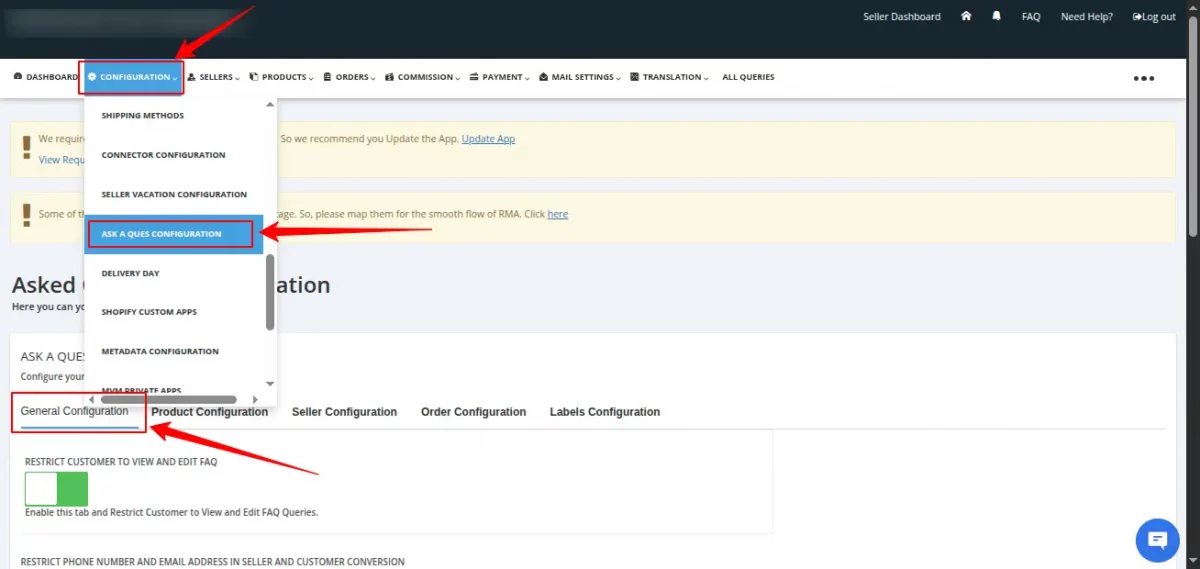1200x569 pixels.
Task: Click the 'here' link in RMA notice
Action: click(557, 214)
